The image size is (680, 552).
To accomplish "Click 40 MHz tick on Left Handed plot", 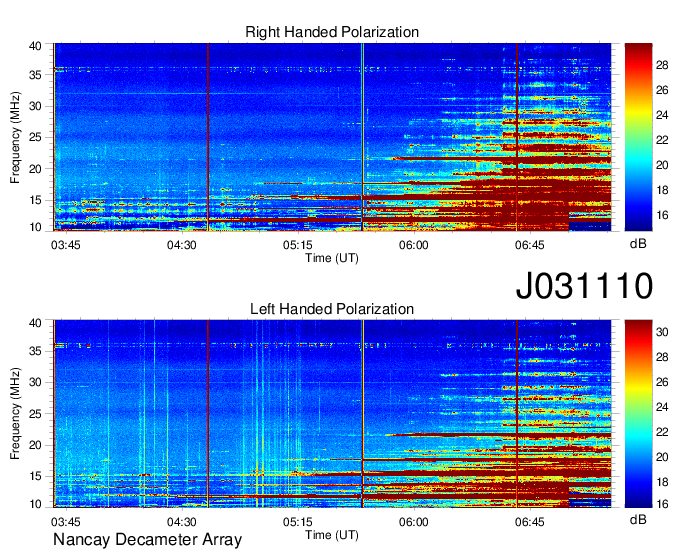I will pos(35,323).
